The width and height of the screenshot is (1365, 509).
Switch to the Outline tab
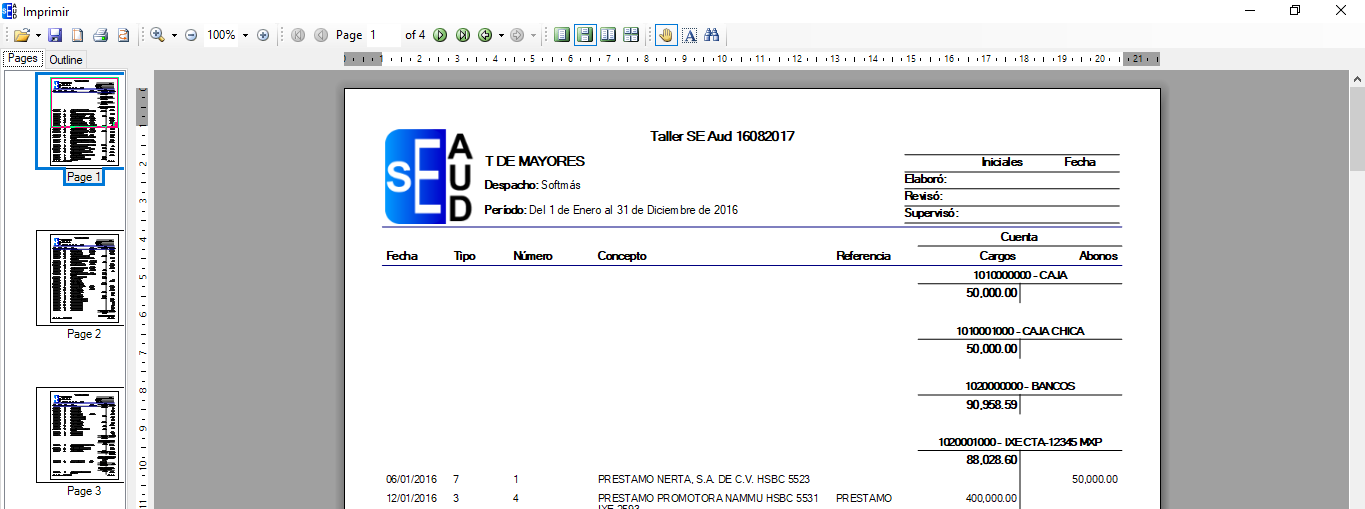[66, 60]
